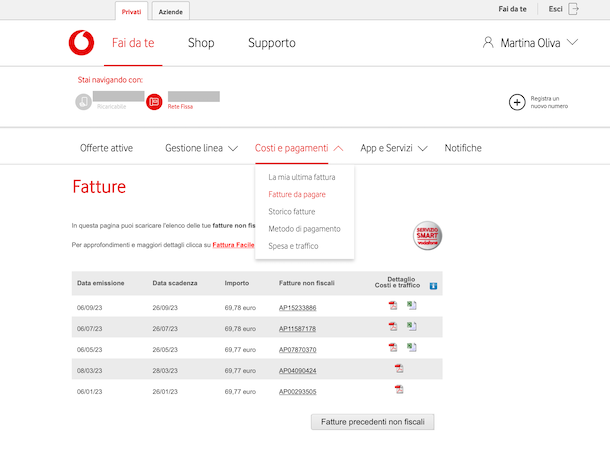The height and width of the screenshot is (459, 610).
Task: Select Fatture da pagare
Action: click(x=297, y=194)
